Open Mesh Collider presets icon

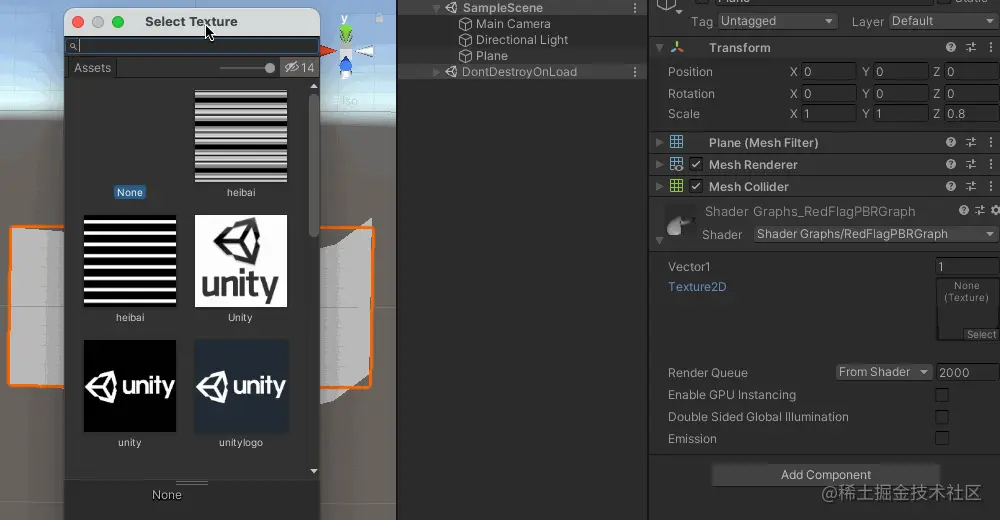click(x=971, y=186)
